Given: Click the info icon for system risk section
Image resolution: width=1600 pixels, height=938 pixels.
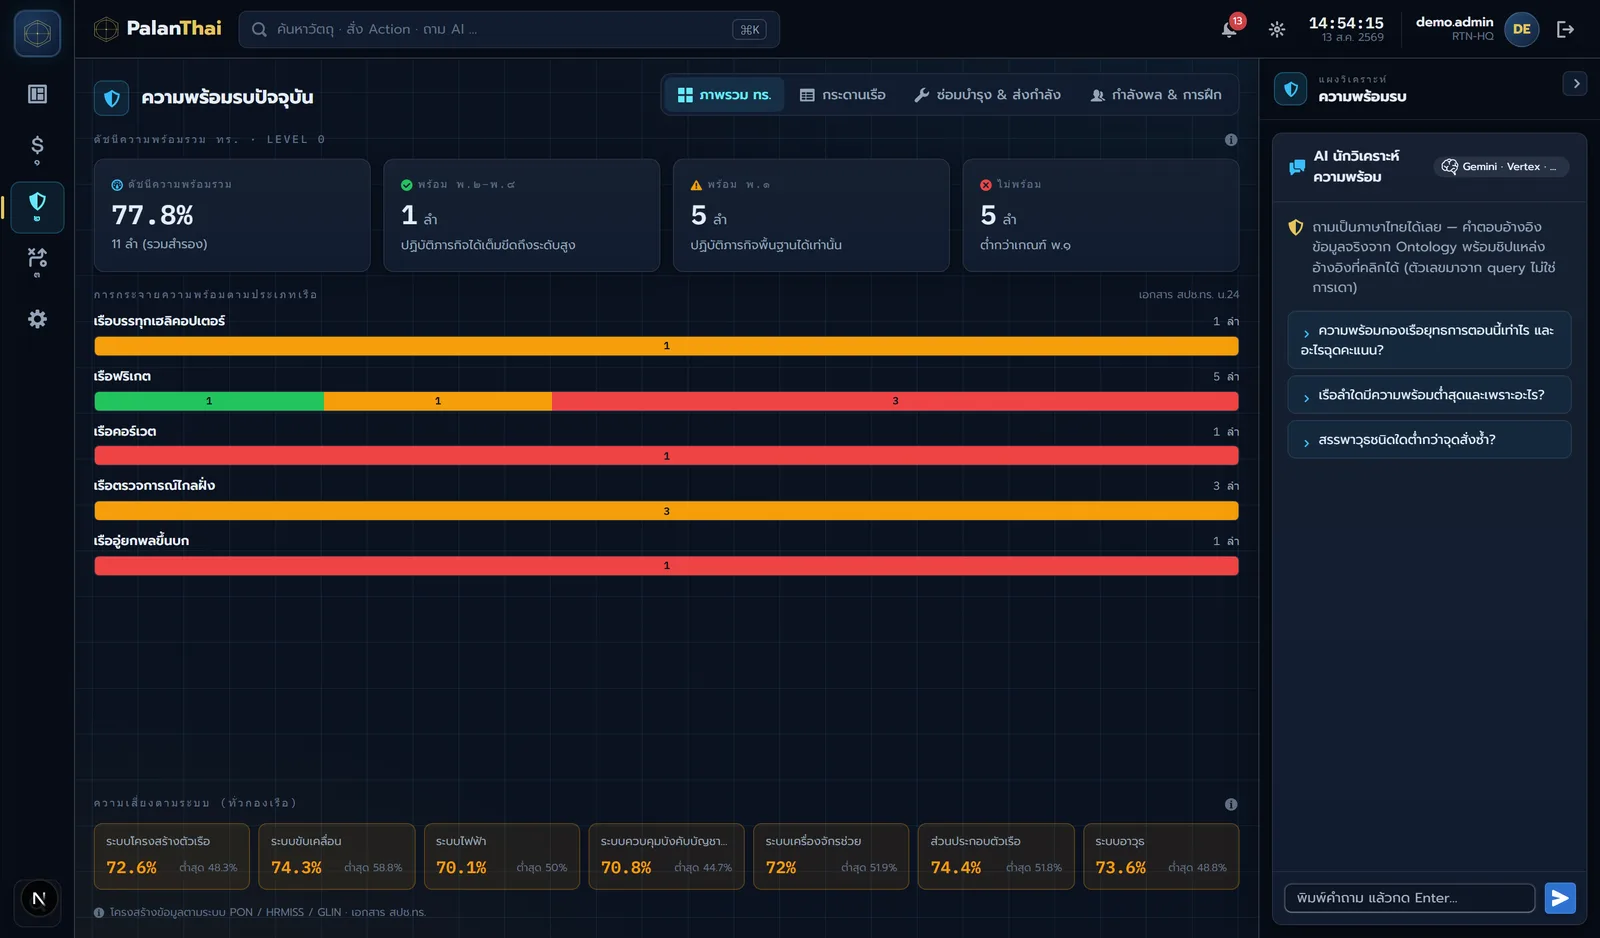Looking at the screenshot, I should 1231,804.
